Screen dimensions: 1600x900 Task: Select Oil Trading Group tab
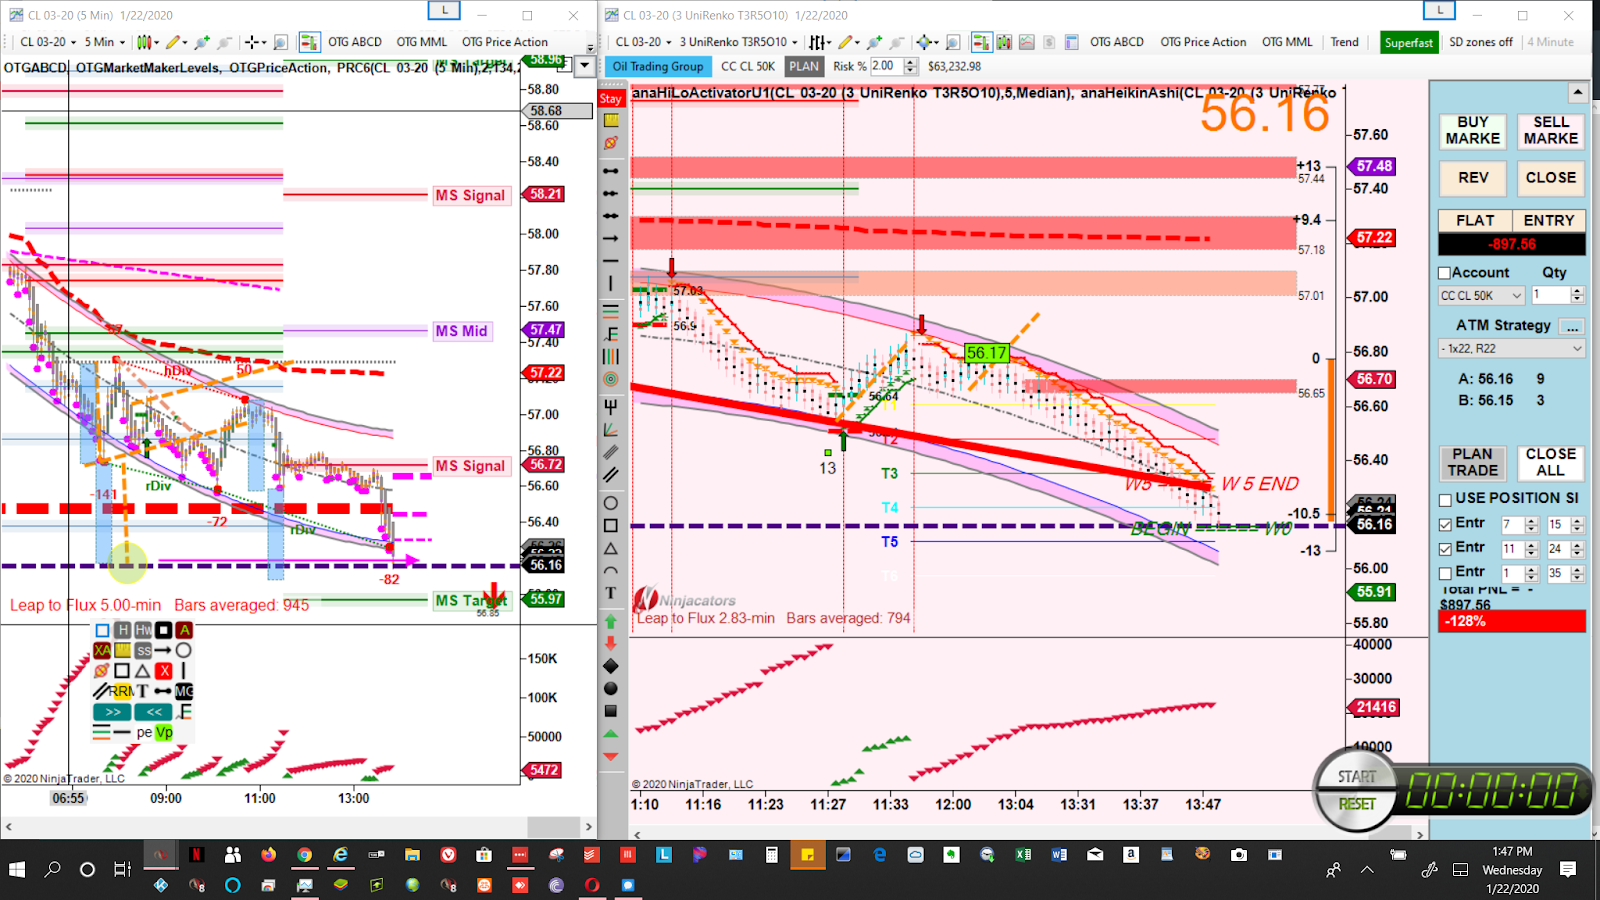(x=658, y=67)
